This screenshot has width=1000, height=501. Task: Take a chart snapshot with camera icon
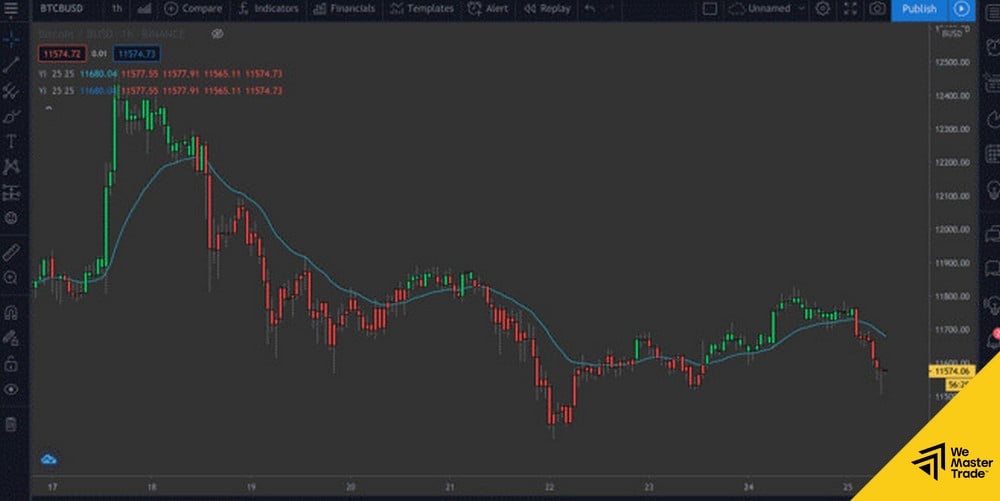(x=877, y=9)
